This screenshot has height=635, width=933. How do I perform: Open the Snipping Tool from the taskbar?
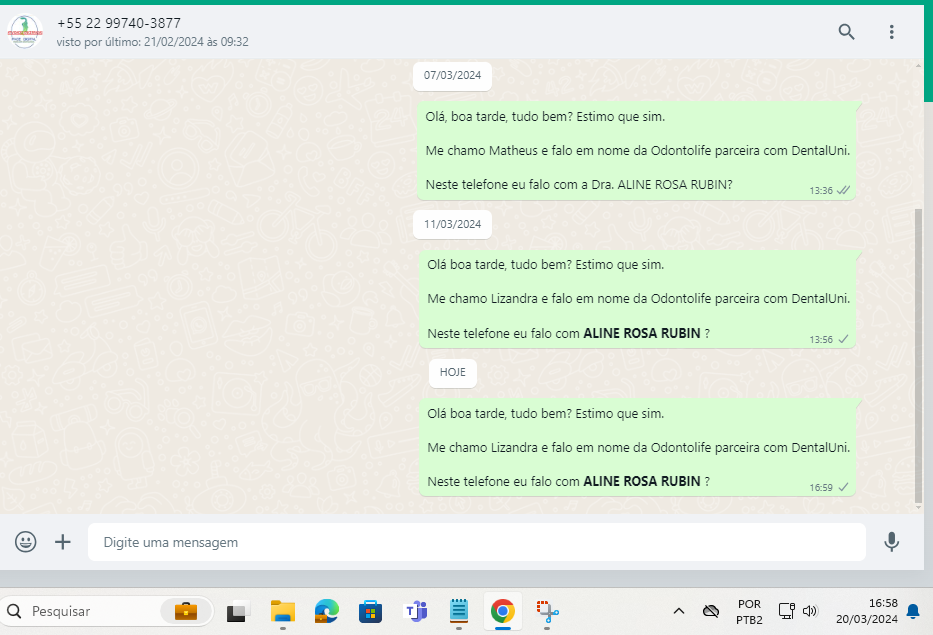pyautogui.click(x=547, y=611)
